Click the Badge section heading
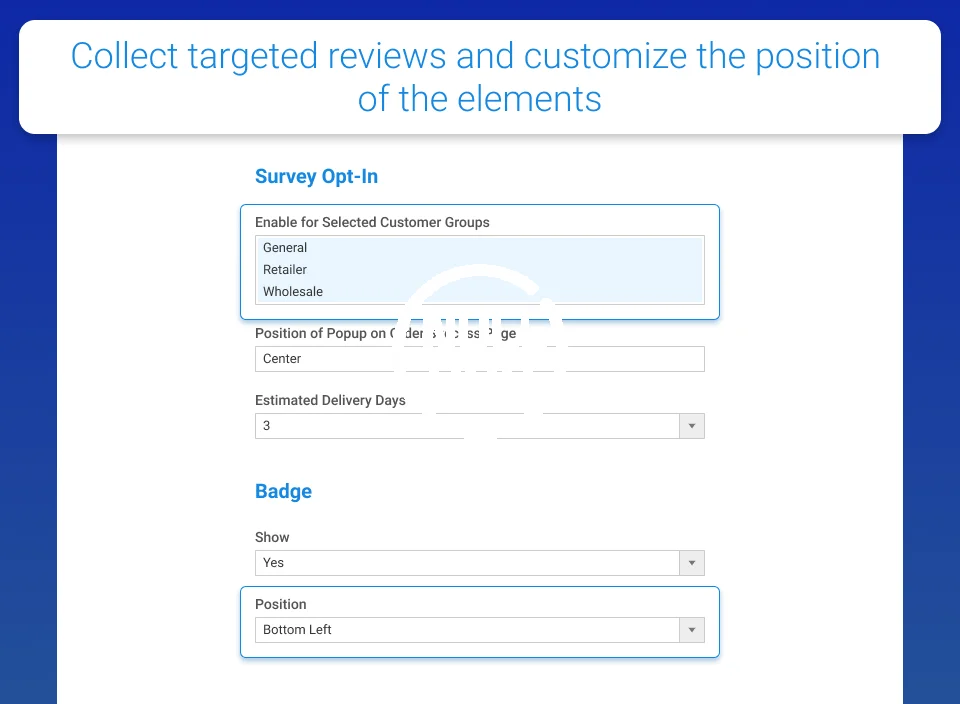 (x=283, y=491)
